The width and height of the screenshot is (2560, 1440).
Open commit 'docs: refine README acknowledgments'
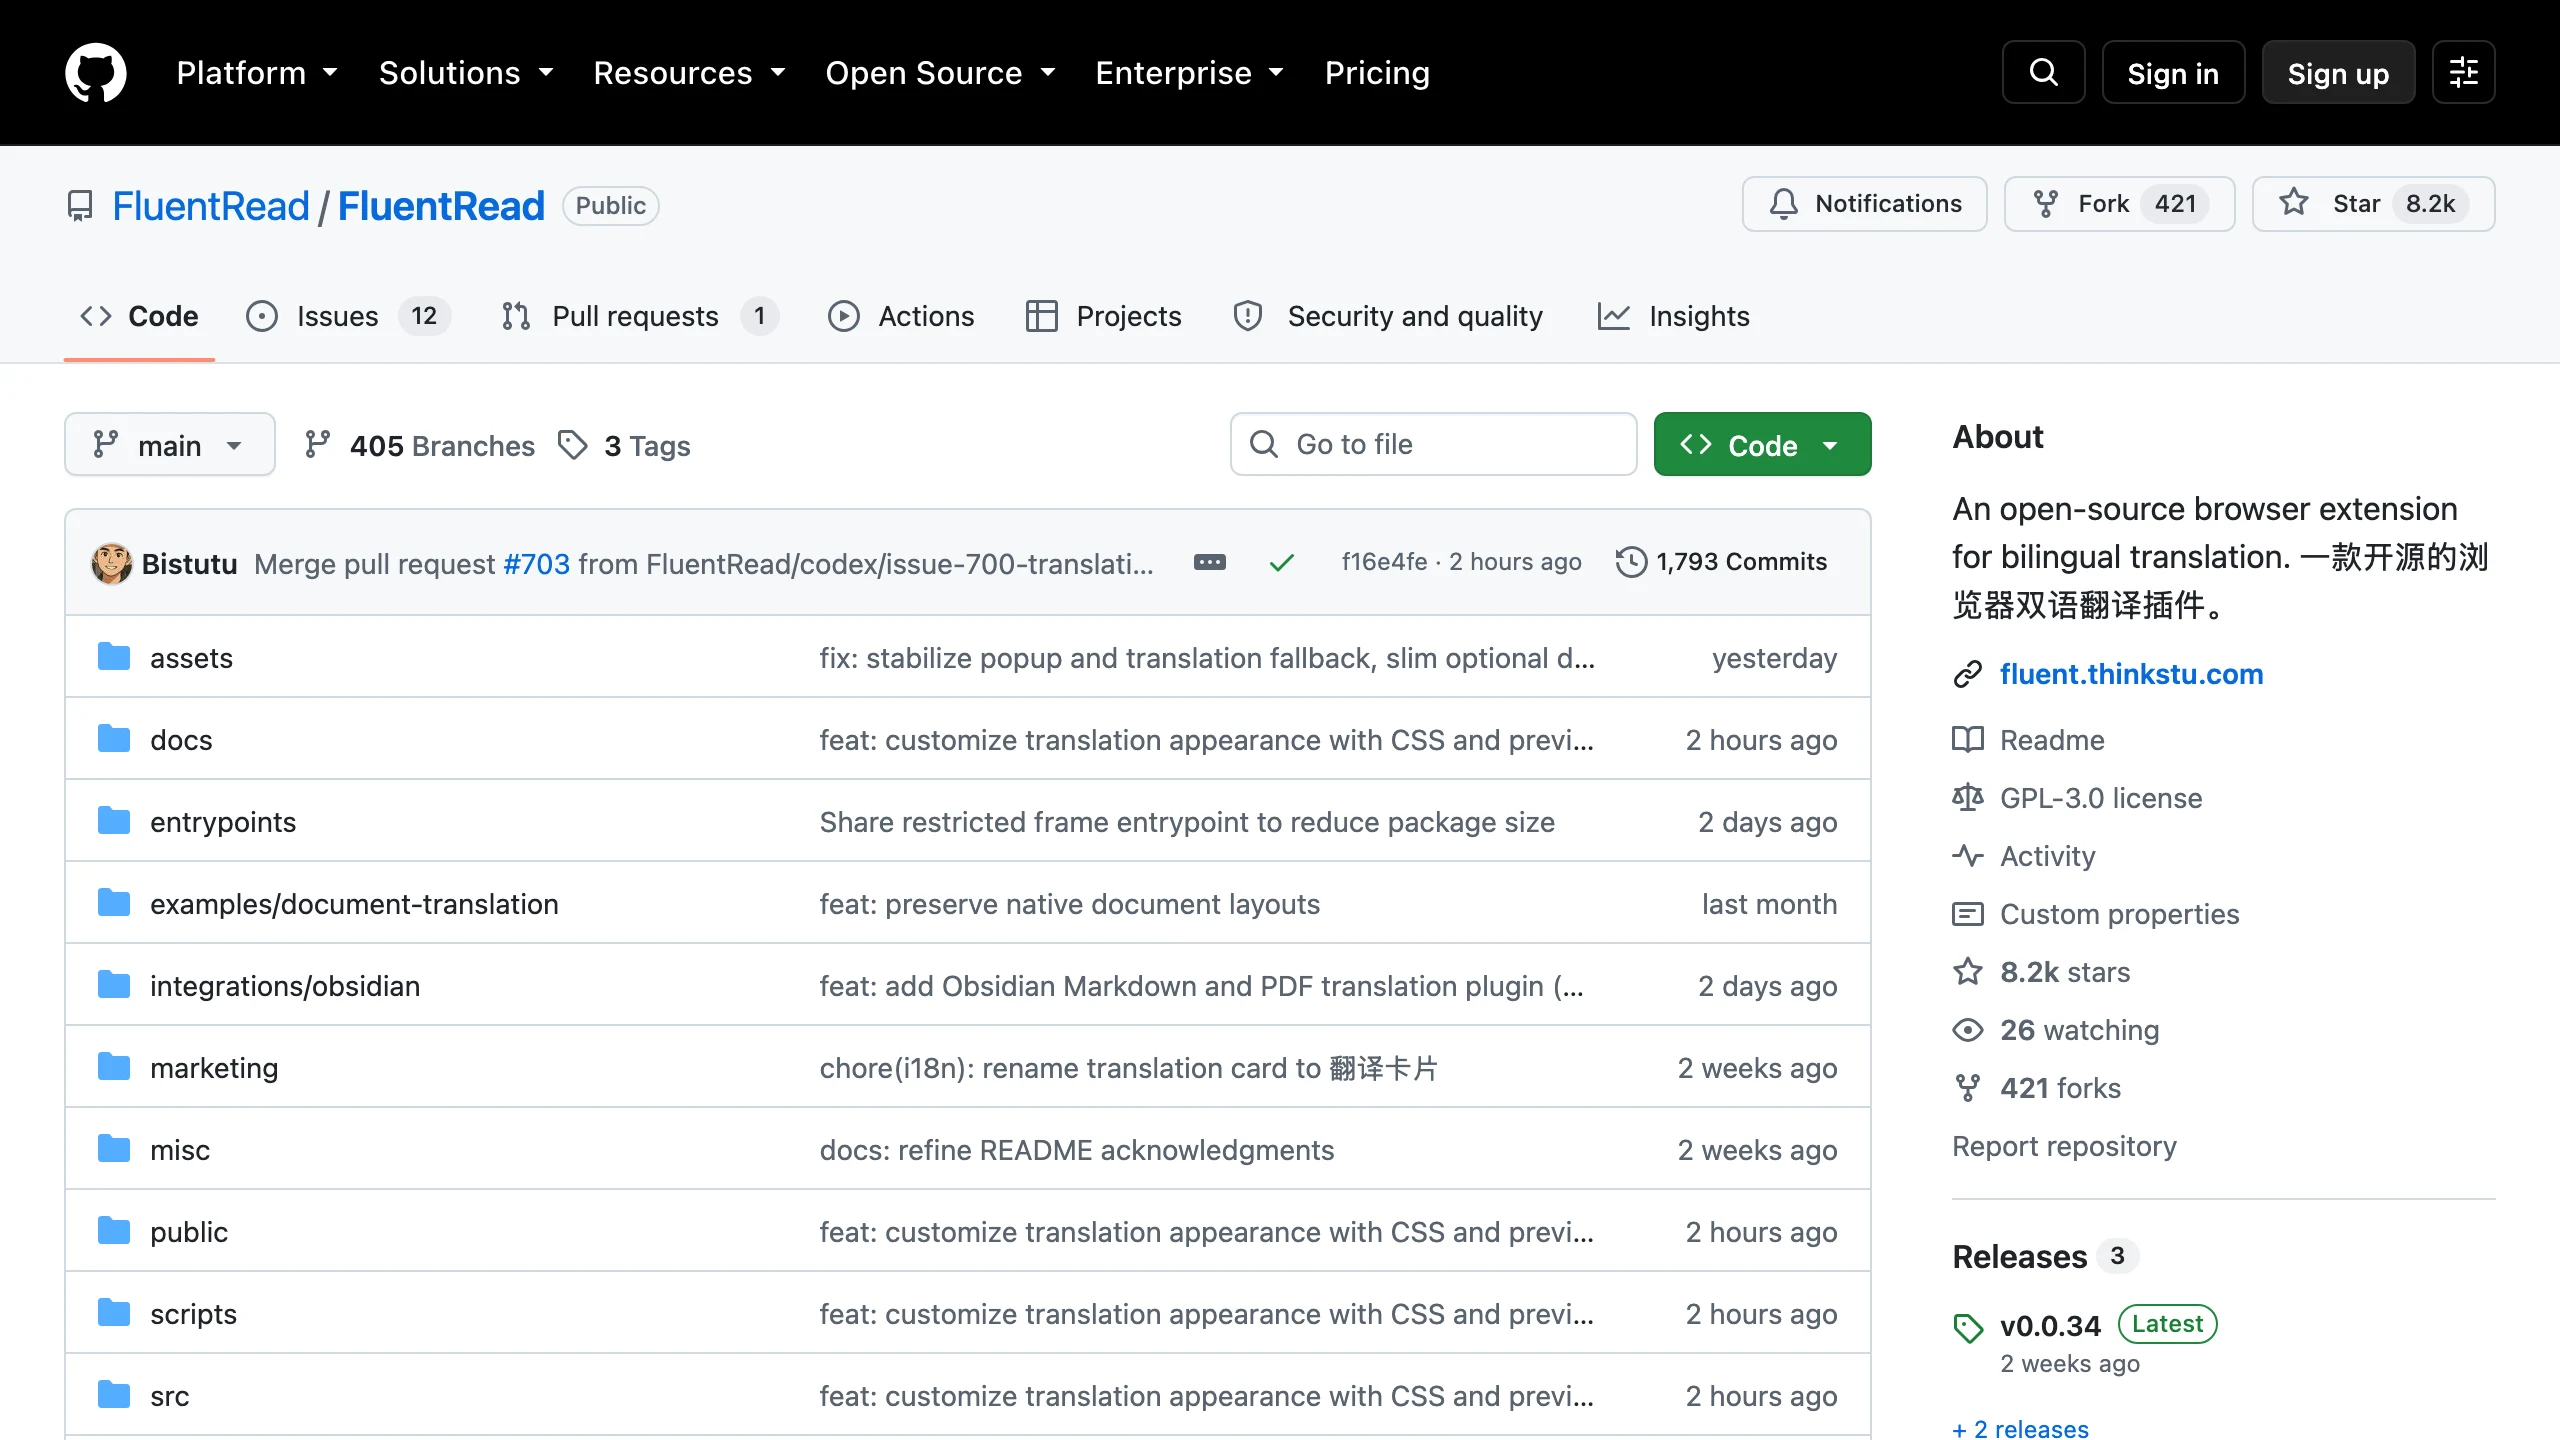(1077, 1150)
